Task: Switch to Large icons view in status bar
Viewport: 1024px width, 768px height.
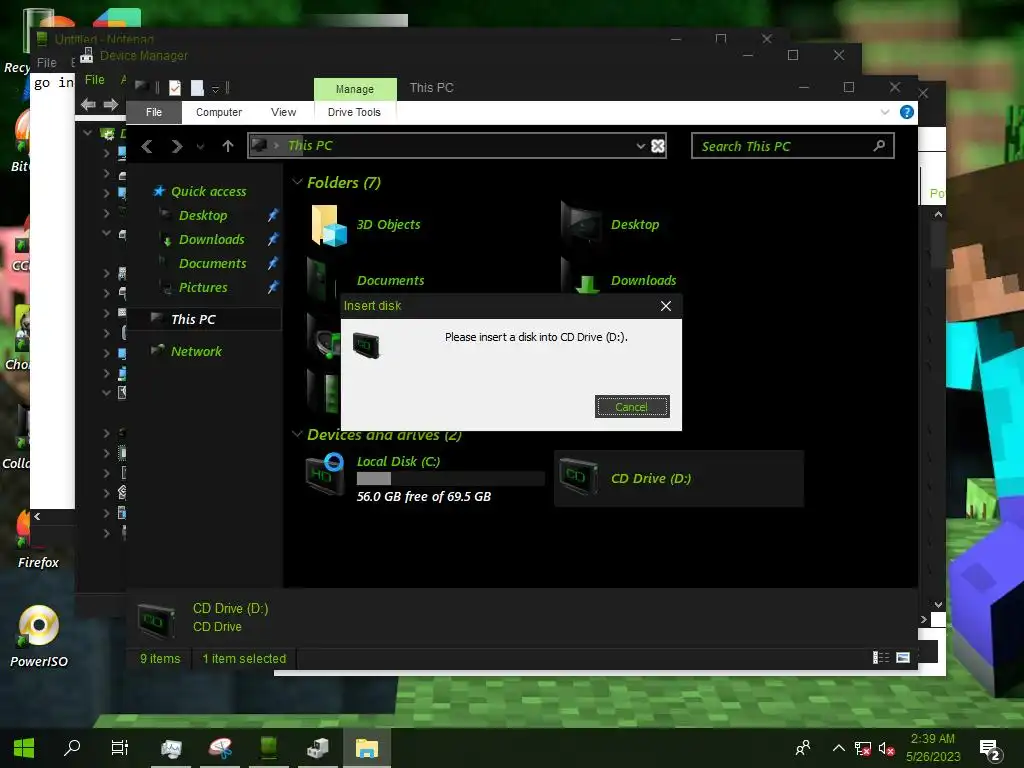Action: tap(903, 658)
